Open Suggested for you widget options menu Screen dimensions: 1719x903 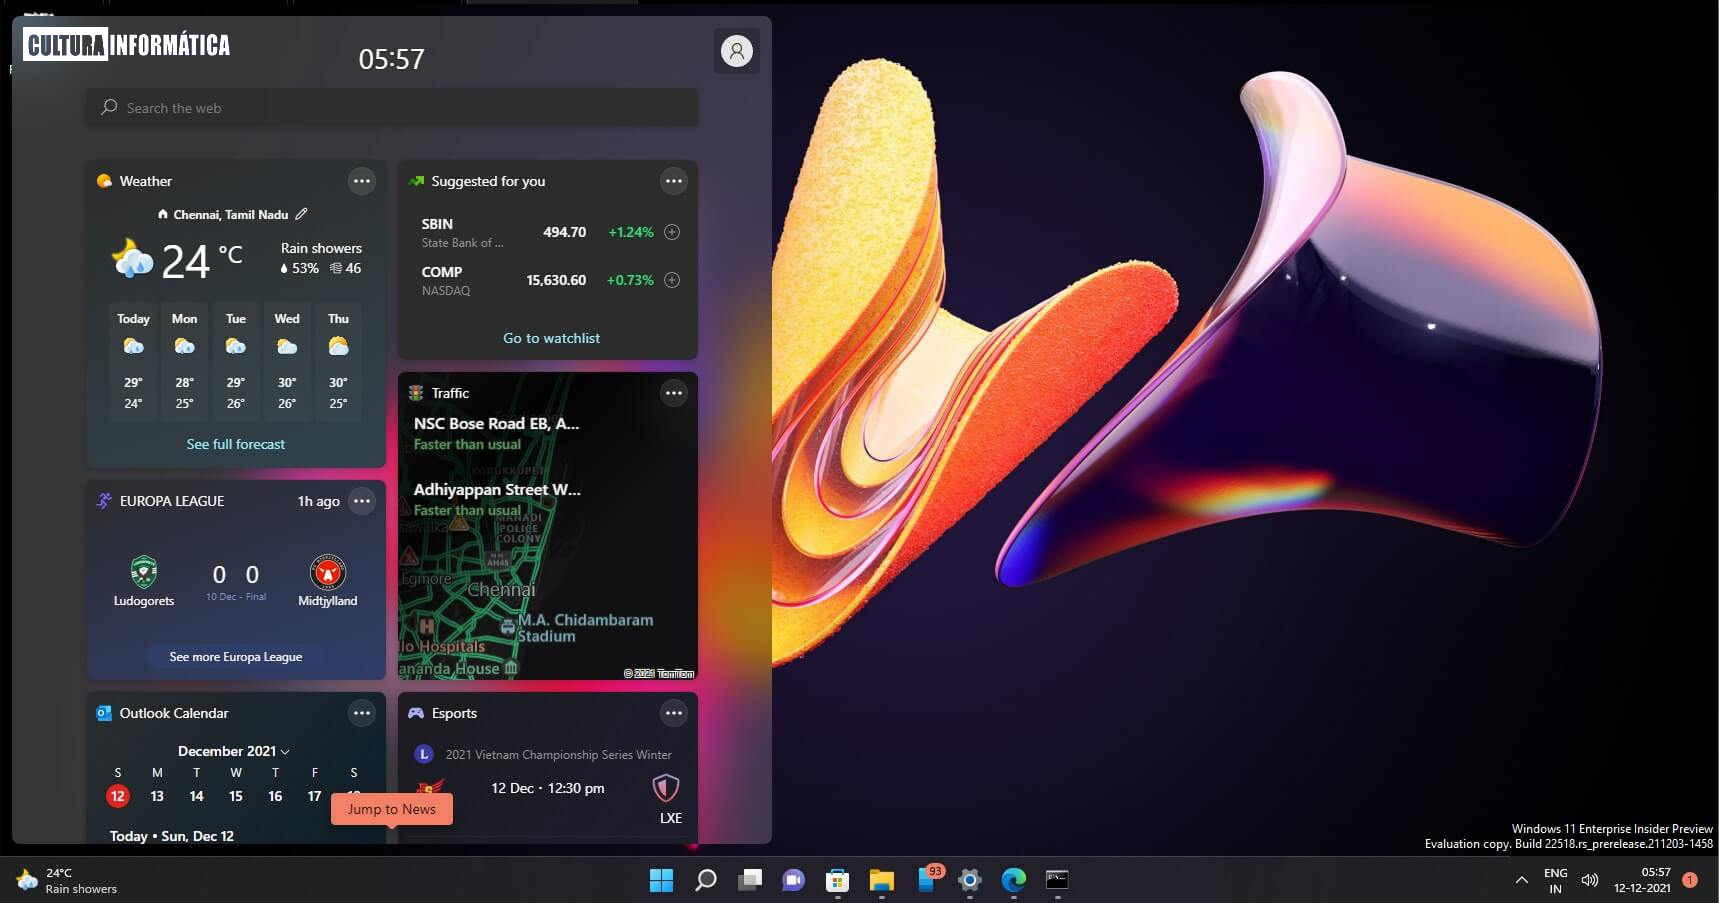(674, 181)
